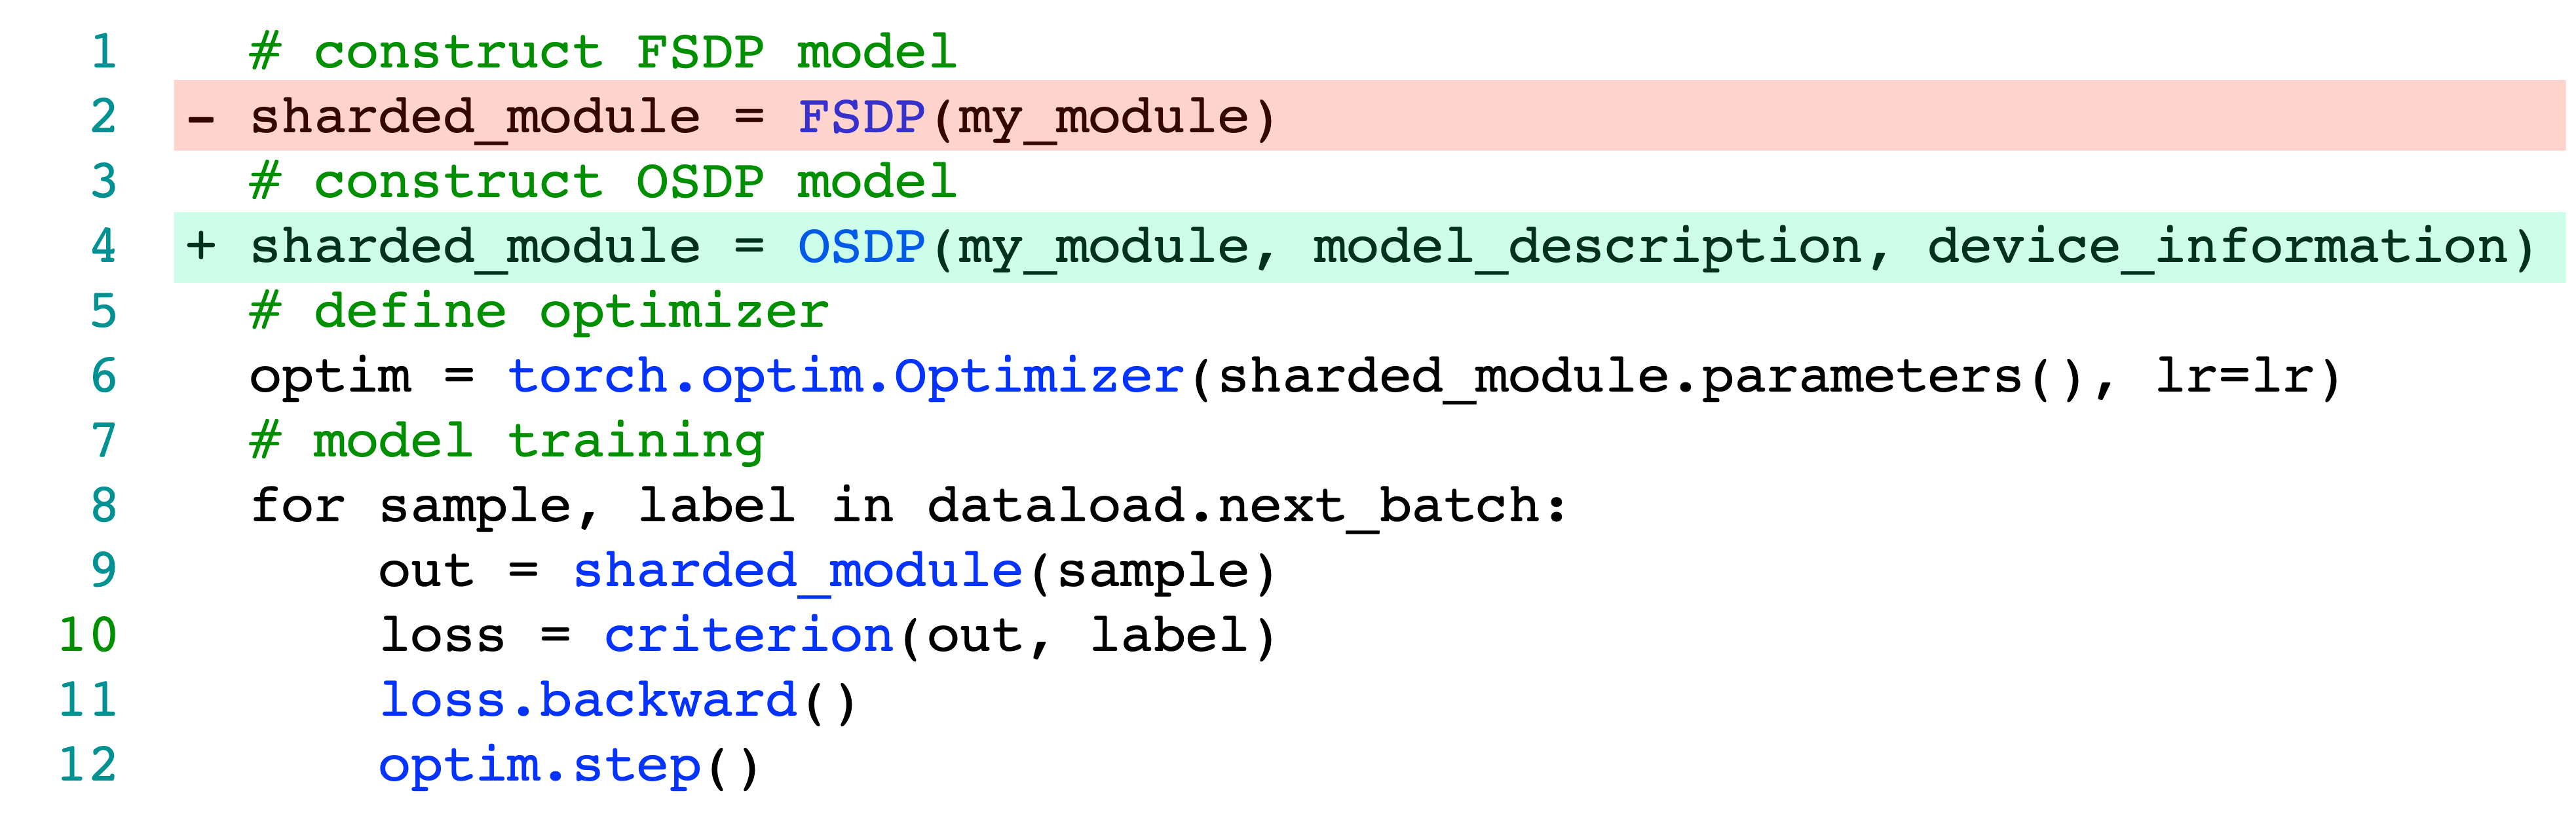Click the plus sign on line 4
The height and width of the screenshot is (831, 2576).
point(201,246)
